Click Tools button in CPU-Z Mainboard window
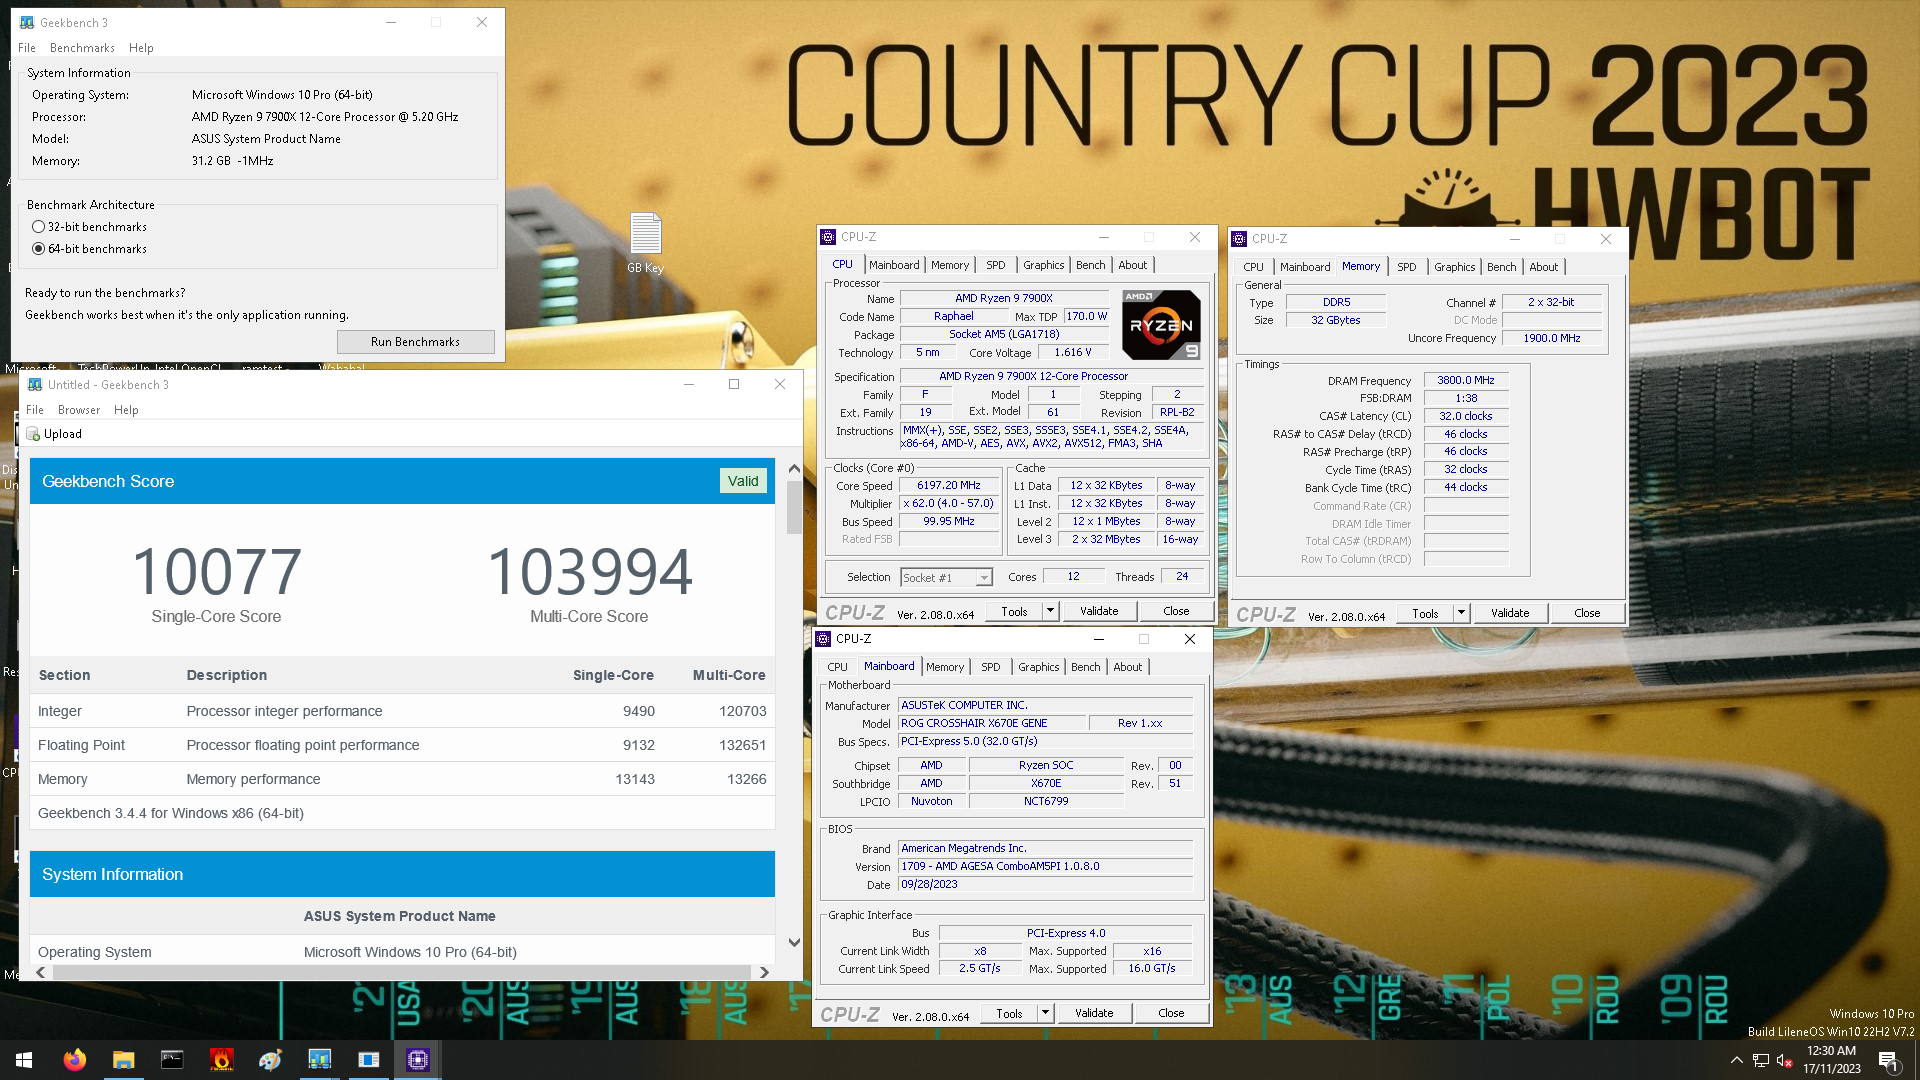 pos(1009,1013)
